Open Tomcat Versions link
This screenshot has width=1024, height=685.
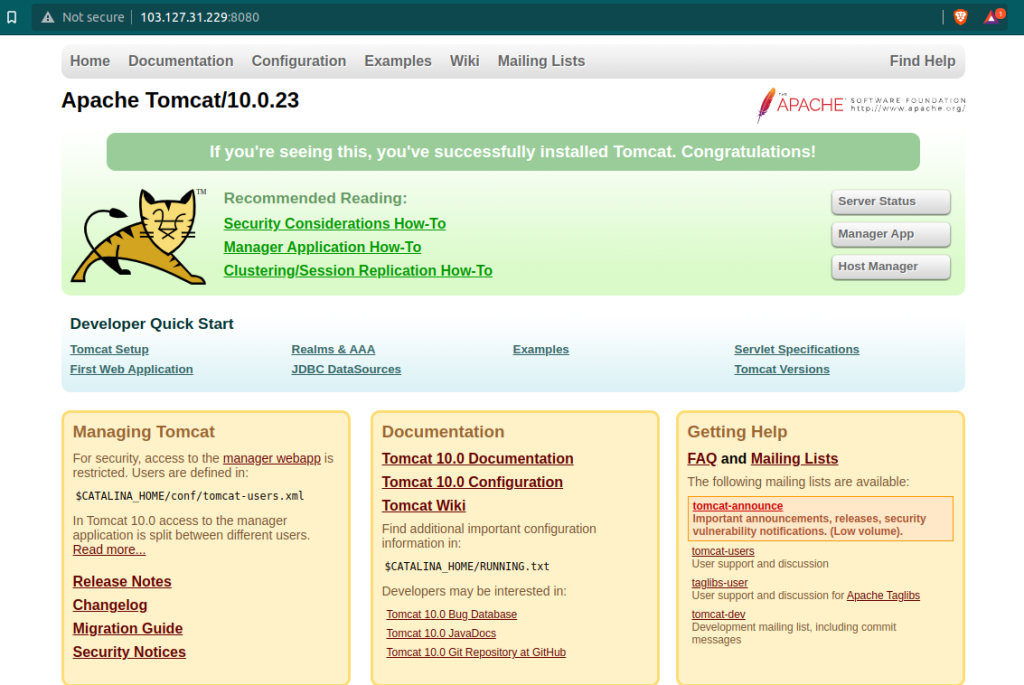[x=782, y=369]
